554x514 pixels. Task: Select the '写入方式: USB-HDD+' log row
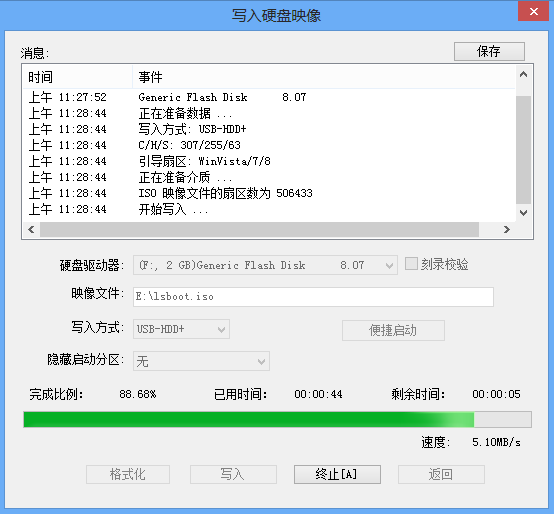tap(269, 129)
